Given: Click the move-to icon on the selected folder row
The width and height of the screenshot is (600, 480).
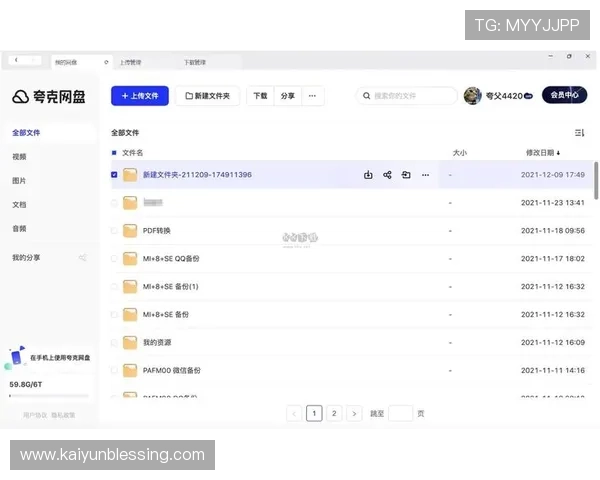Looking at the screenshot, I should [406, 175].
